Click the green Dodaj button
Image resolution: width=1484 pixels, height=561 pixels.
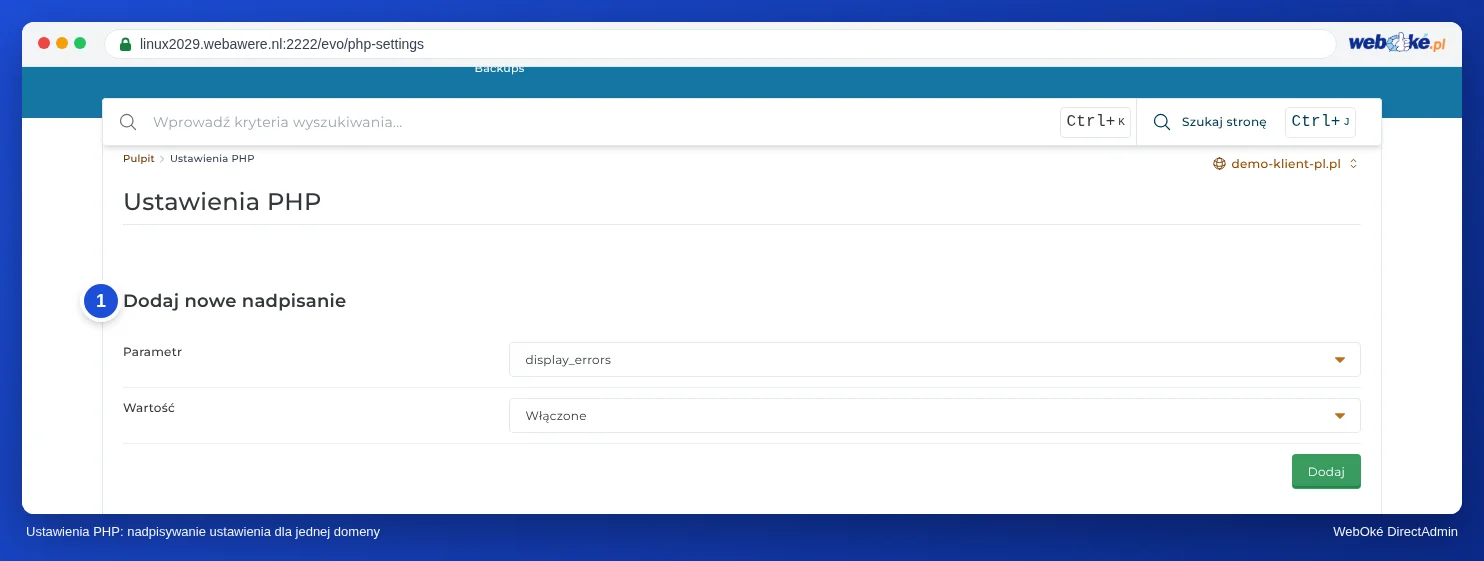coord(1326,471)
